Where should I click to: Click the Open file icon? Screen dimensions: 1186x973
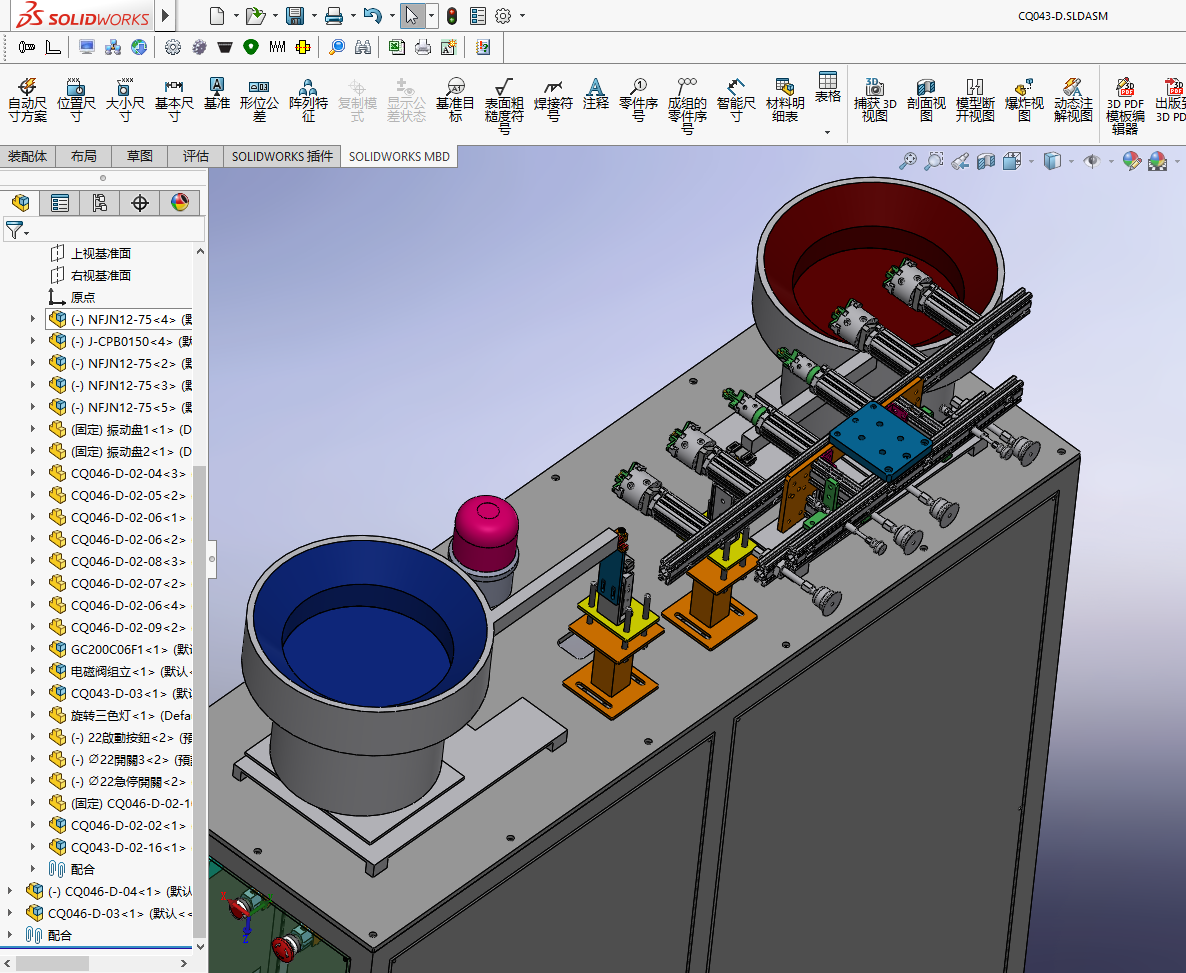point(256,16)
